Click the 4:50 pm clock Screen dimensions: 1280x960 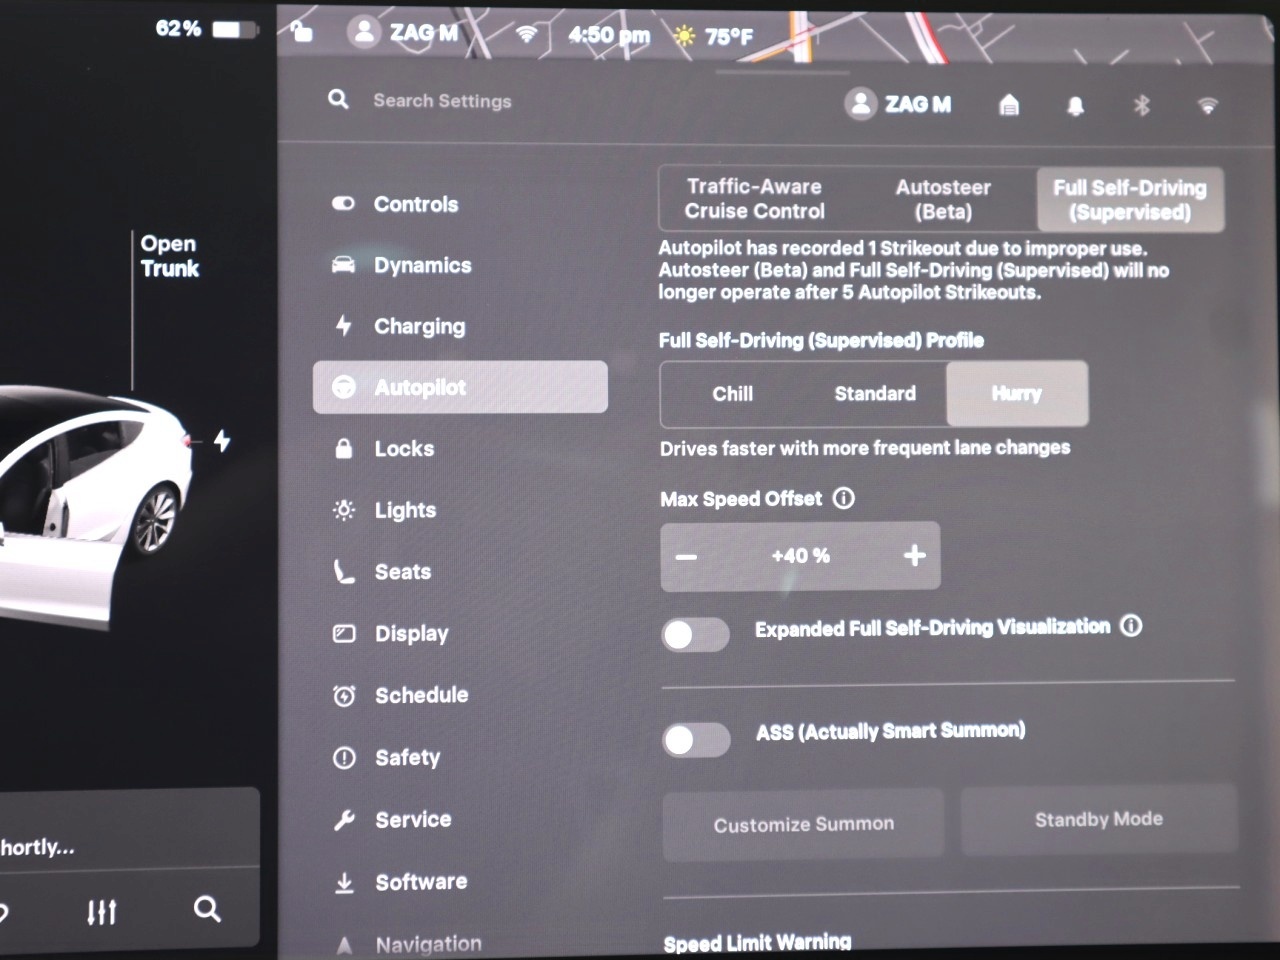[x=609, y=36]
